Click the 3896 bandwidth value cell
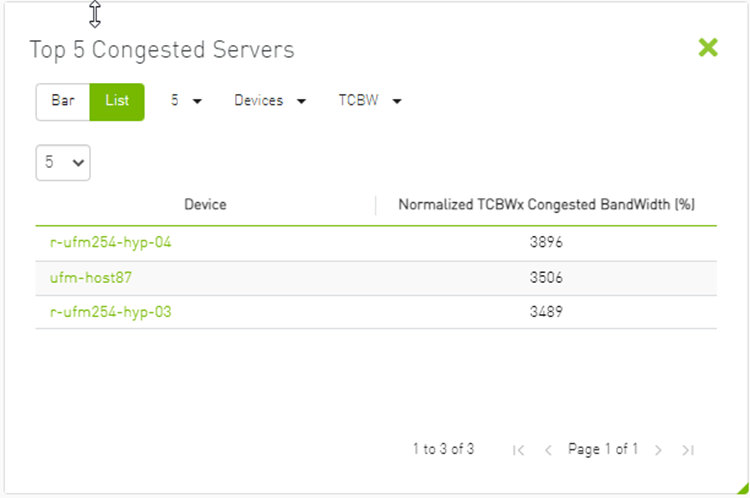Viewport: 750px width, 498px height. tap(547, 243)
